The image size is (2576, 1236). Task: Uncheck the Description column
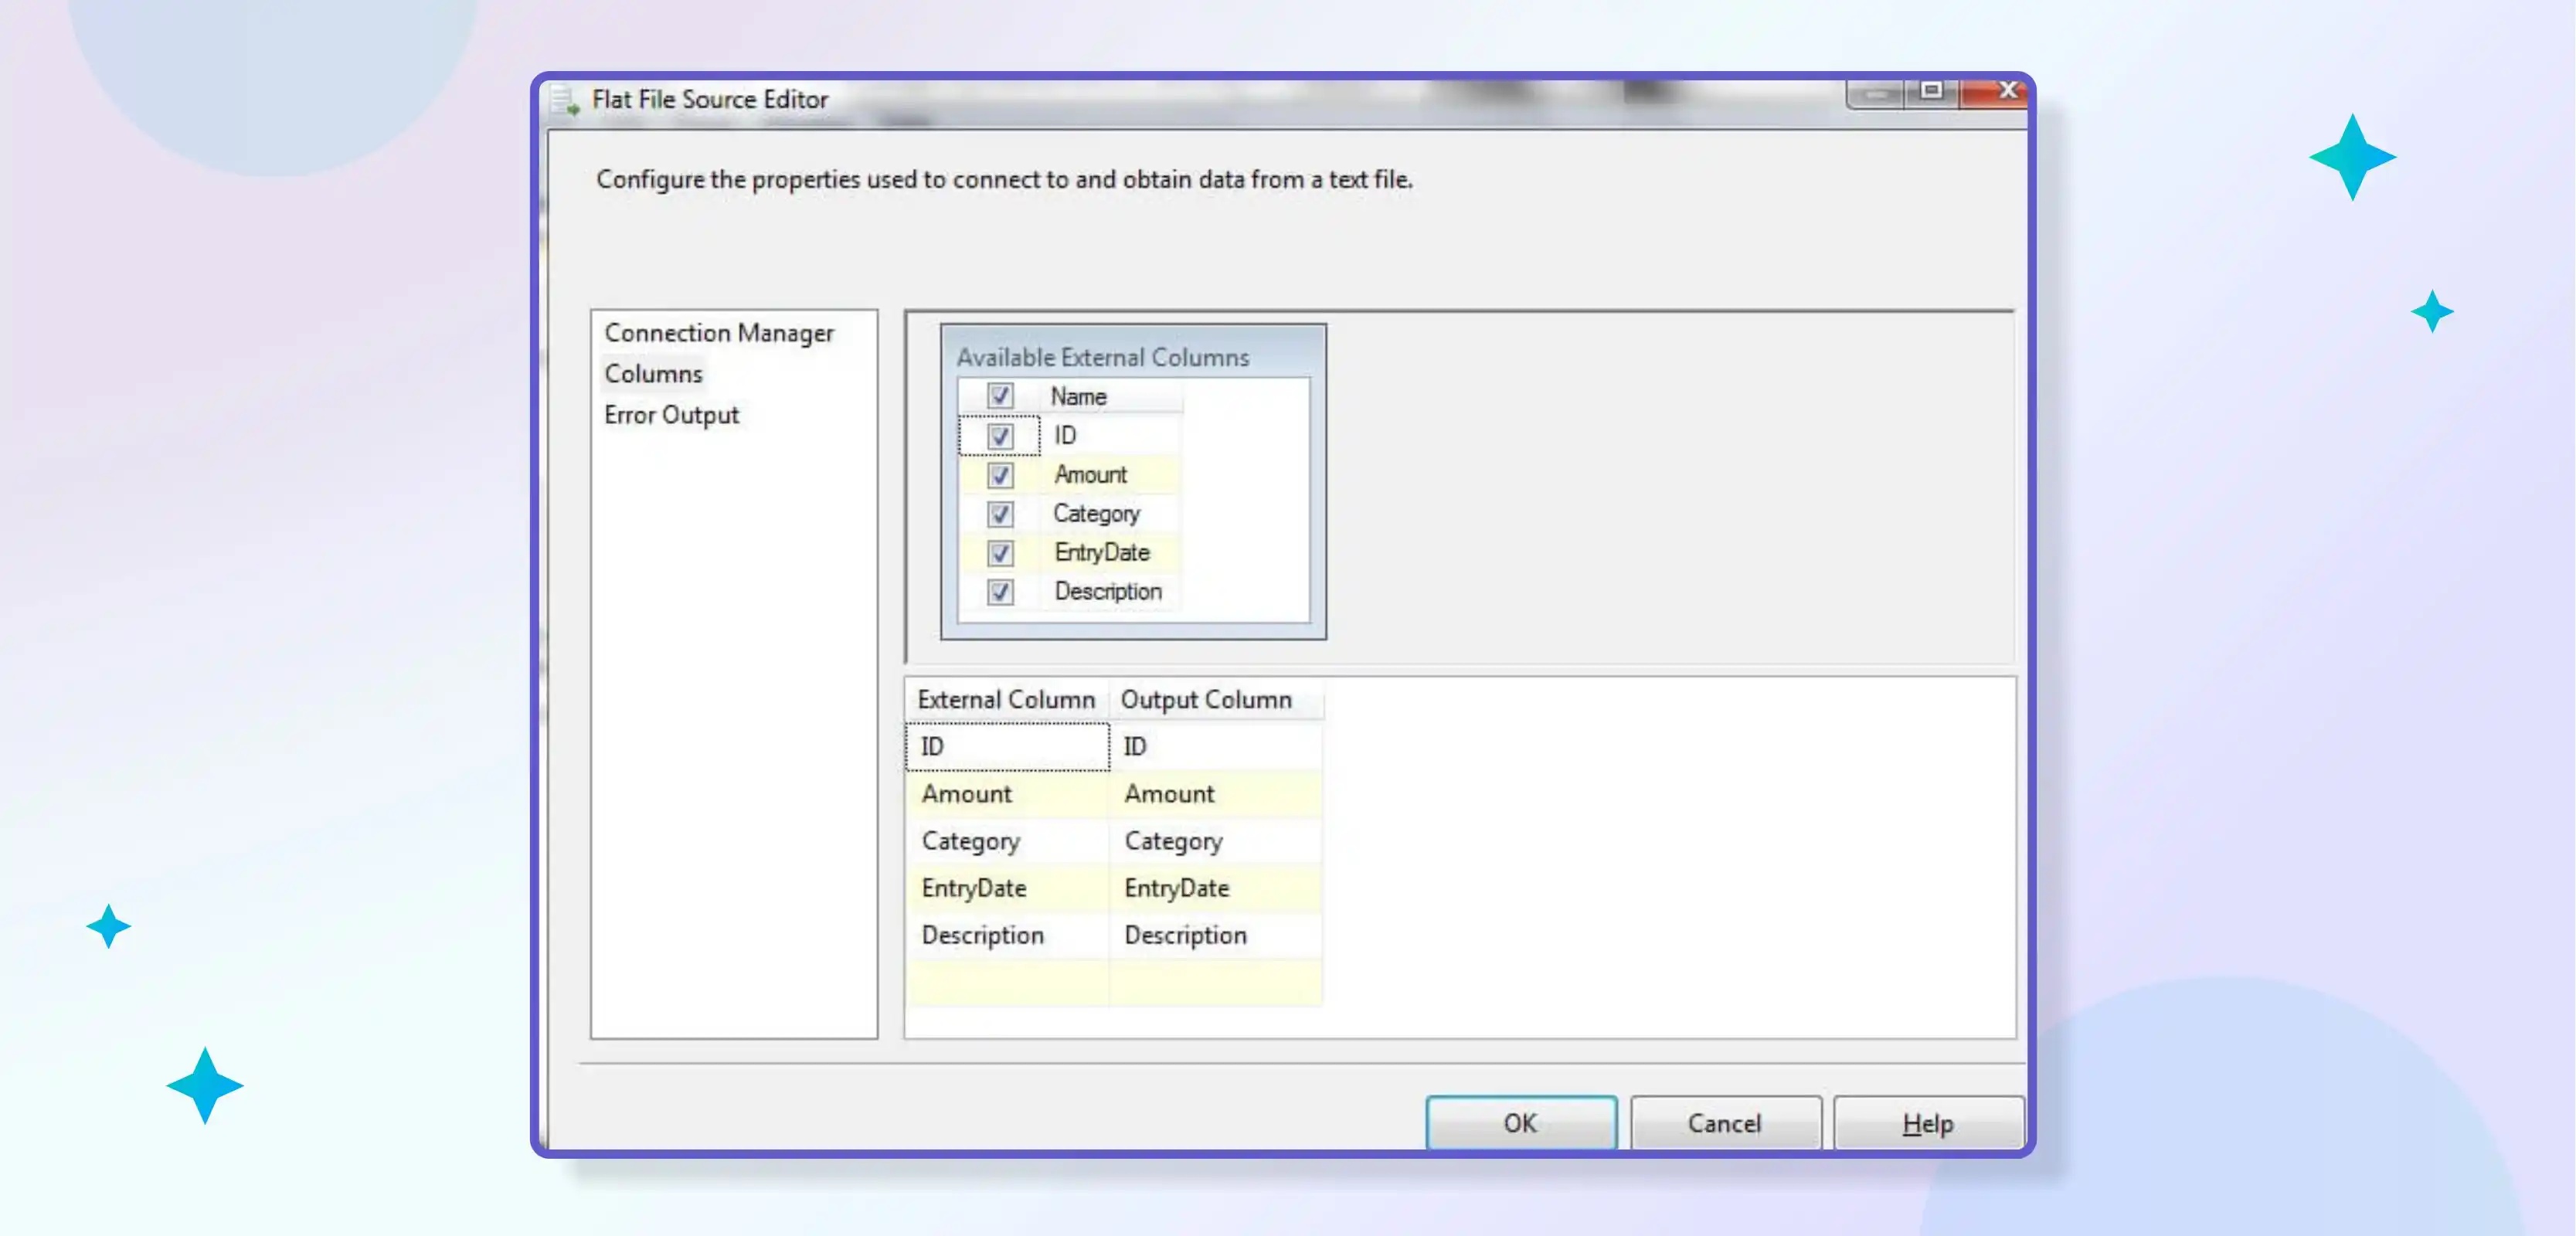[999, 592]
